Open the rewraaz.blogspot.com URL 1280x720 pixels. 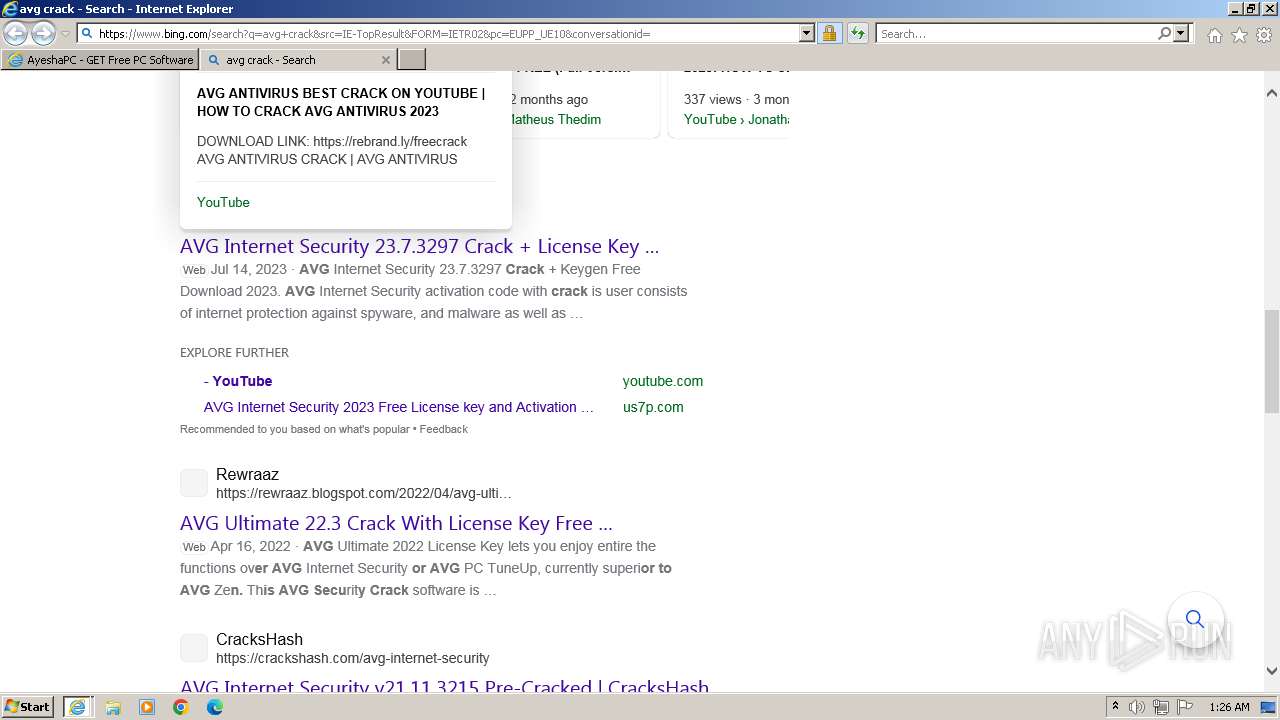coord(364,493)
